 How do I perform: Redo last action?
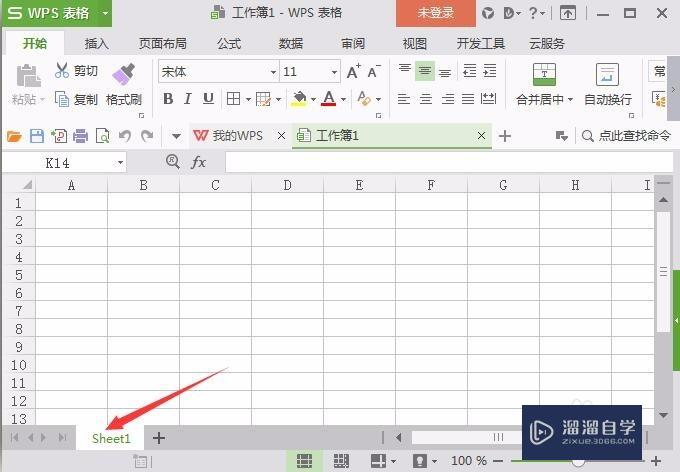[x=147, y=136]
